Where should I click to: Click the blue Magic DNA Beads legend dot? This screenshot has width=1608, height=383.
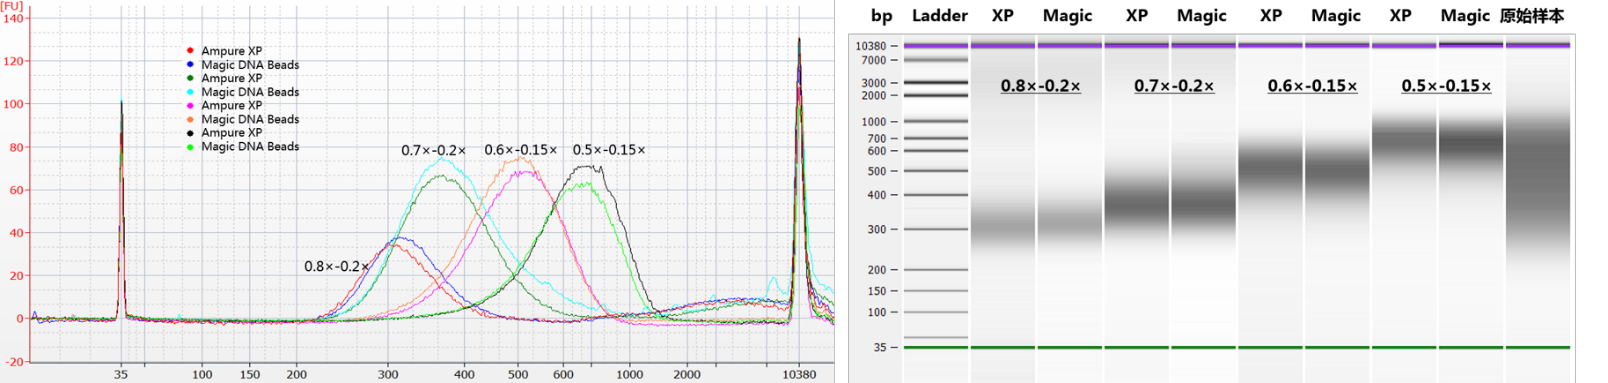(x=190, y=65)
